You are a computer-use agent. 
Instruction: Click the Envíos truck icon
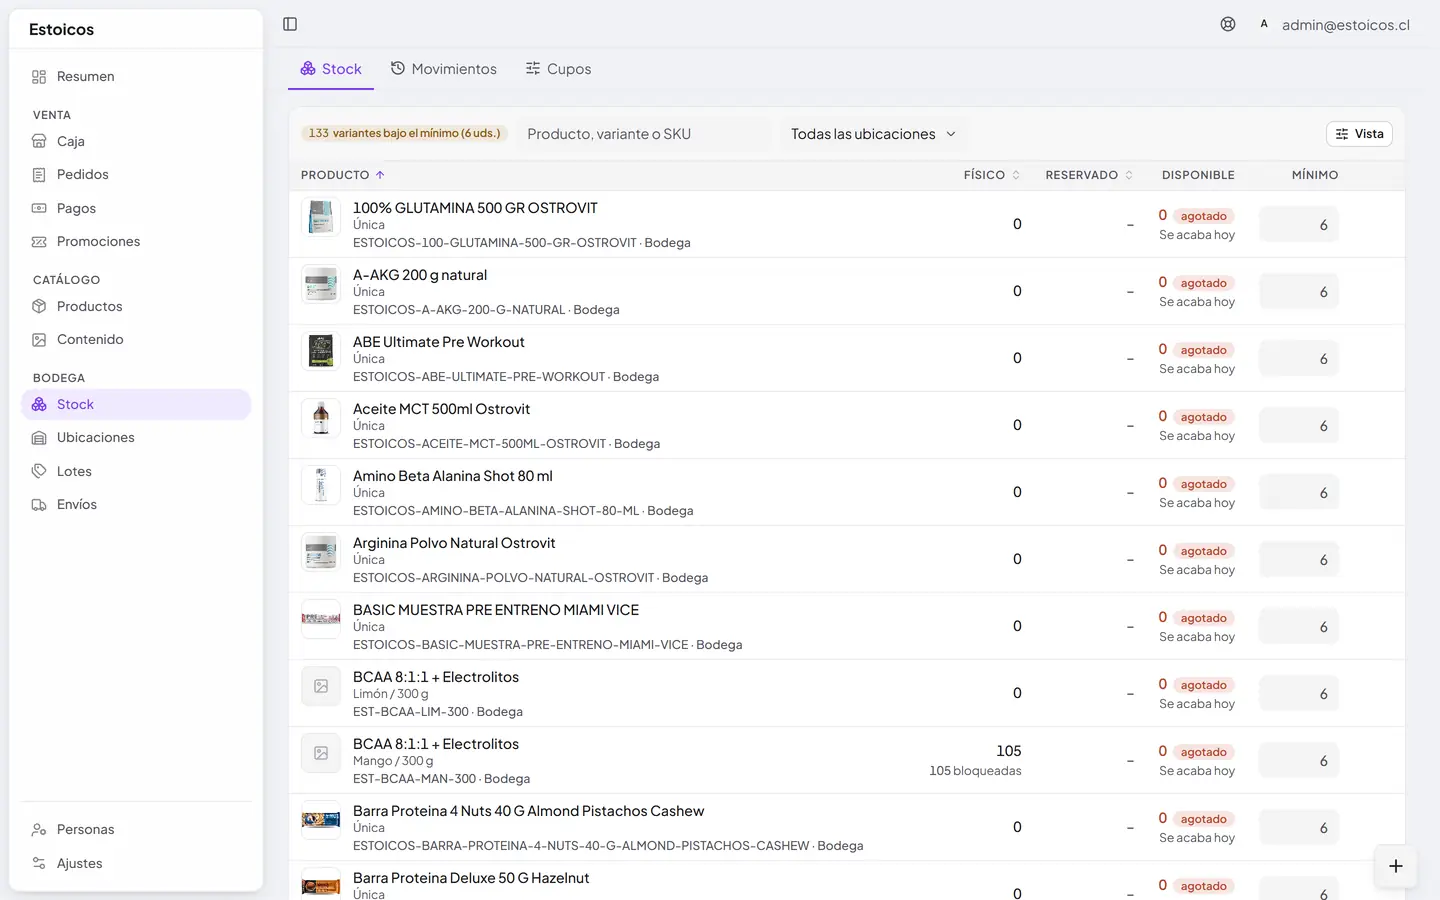click(x=39, y=505)
